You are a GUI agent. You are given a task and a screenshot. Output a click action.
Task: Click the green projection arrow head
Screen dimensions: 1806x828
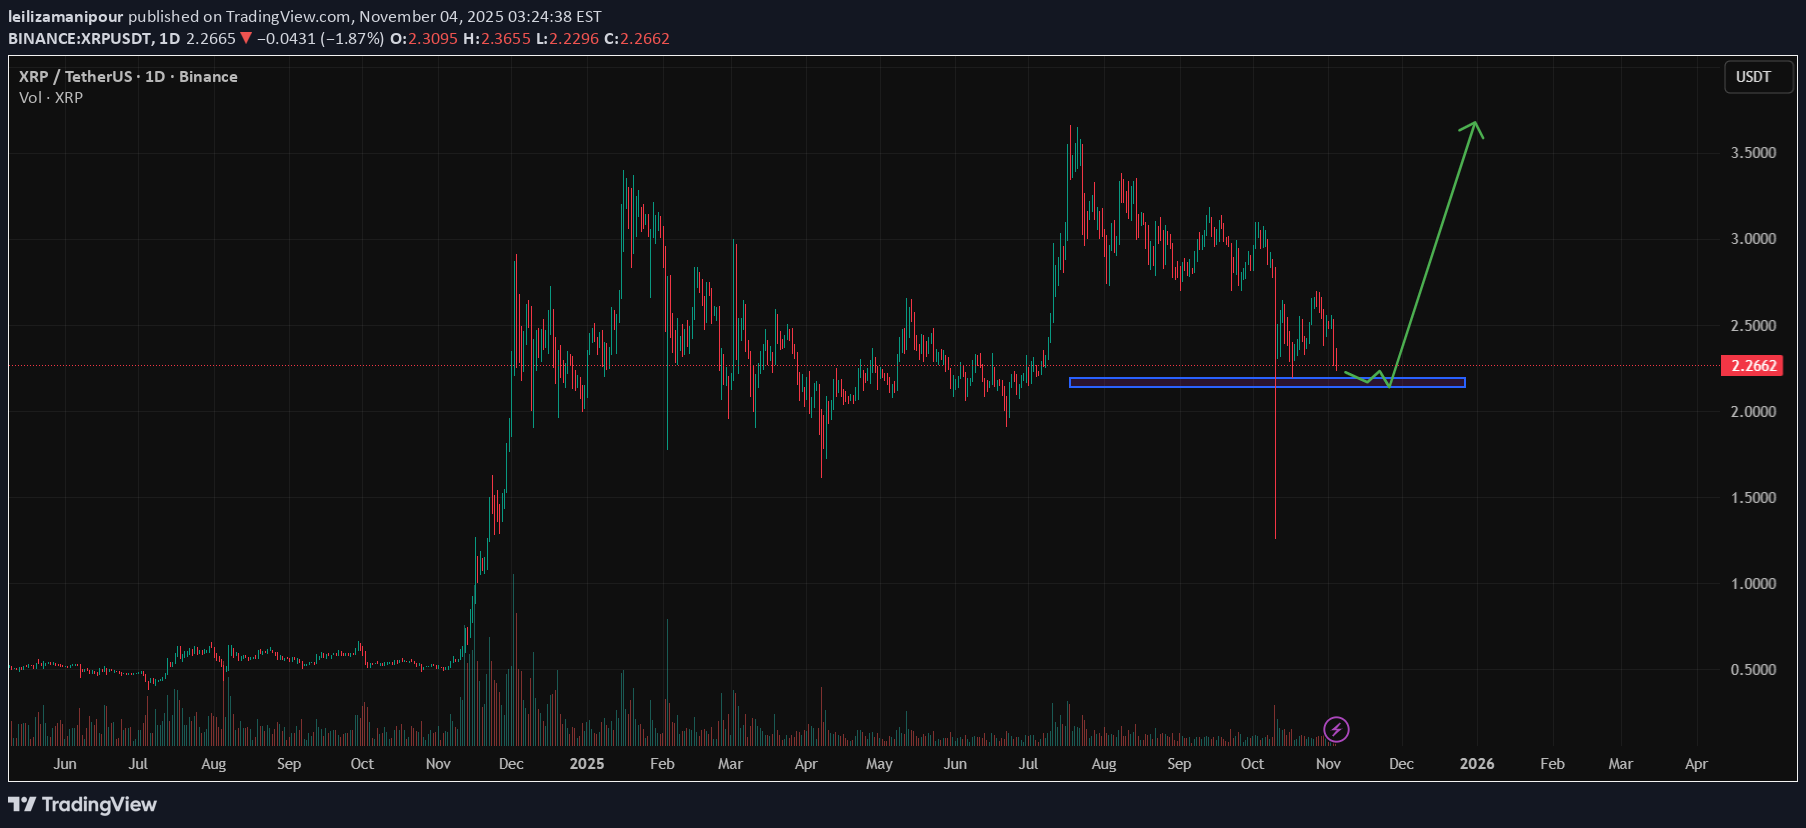1473,126
